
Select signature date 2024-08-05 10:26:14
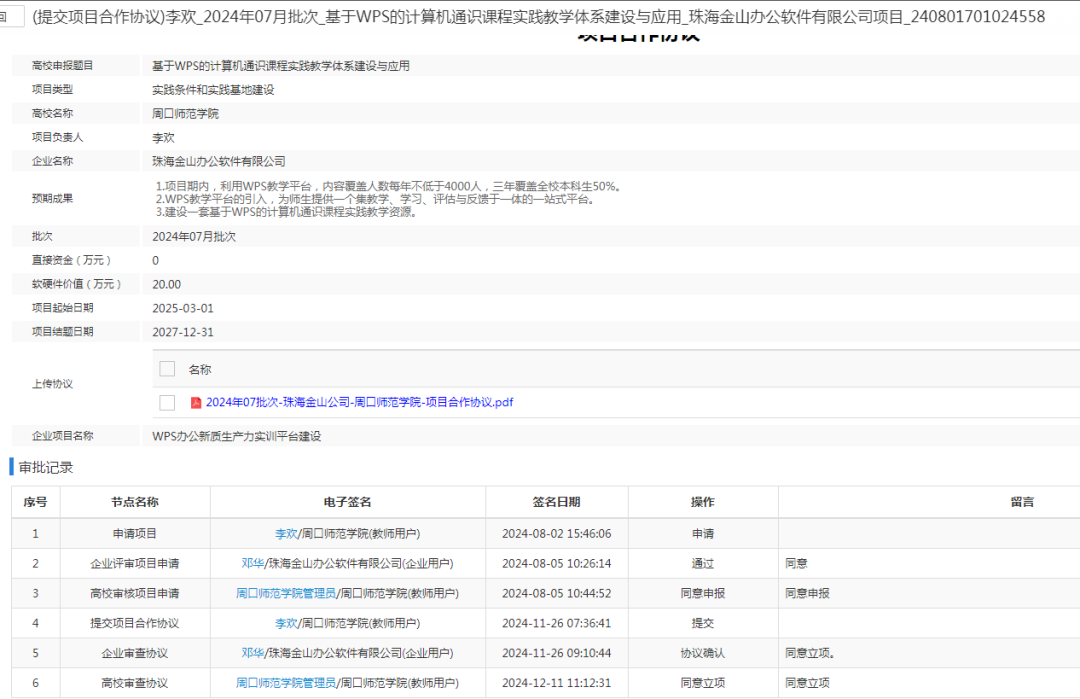557,563
